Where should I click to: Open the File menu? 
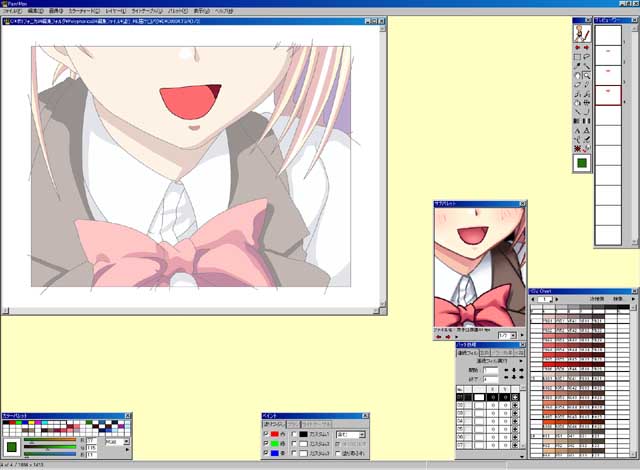coord(13,11)
